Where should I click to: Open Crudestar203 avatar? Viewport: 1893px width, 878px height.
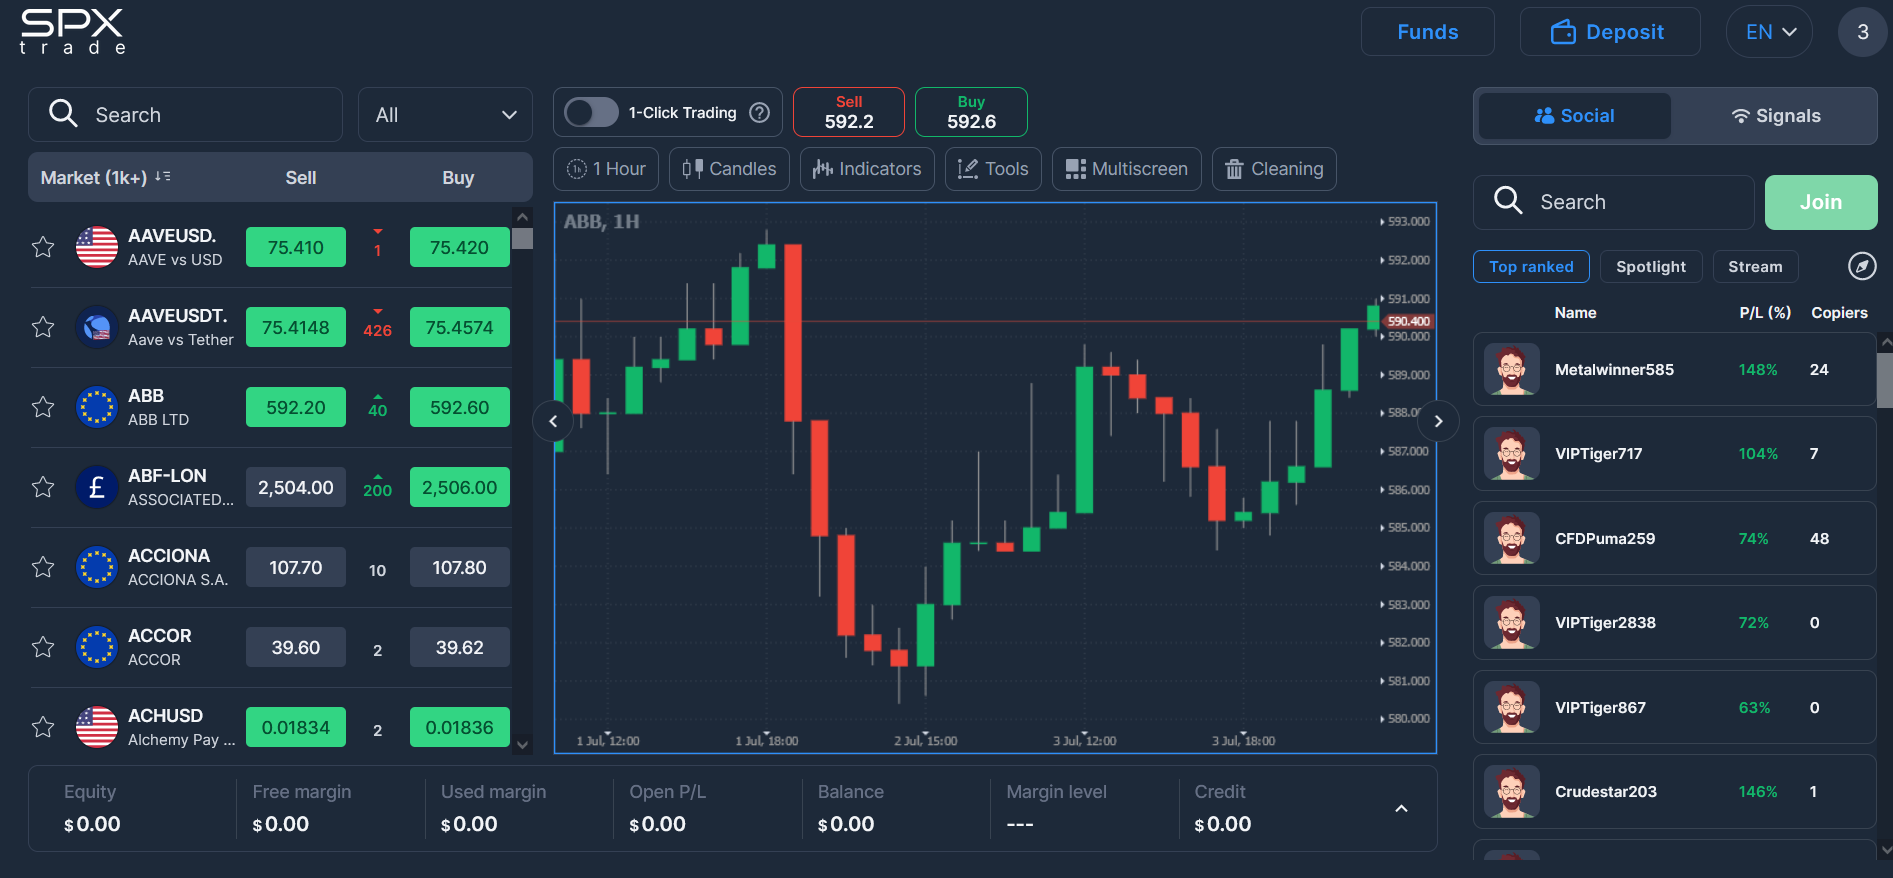1511,792
